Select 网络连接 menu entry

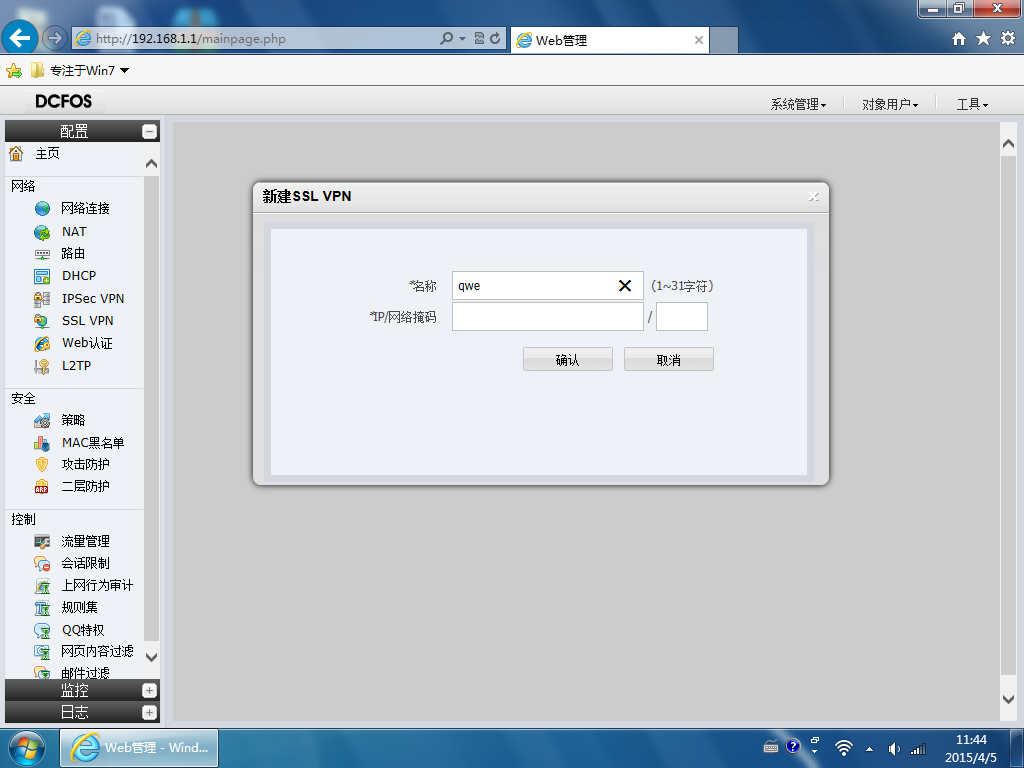click(x=86, y=208)
